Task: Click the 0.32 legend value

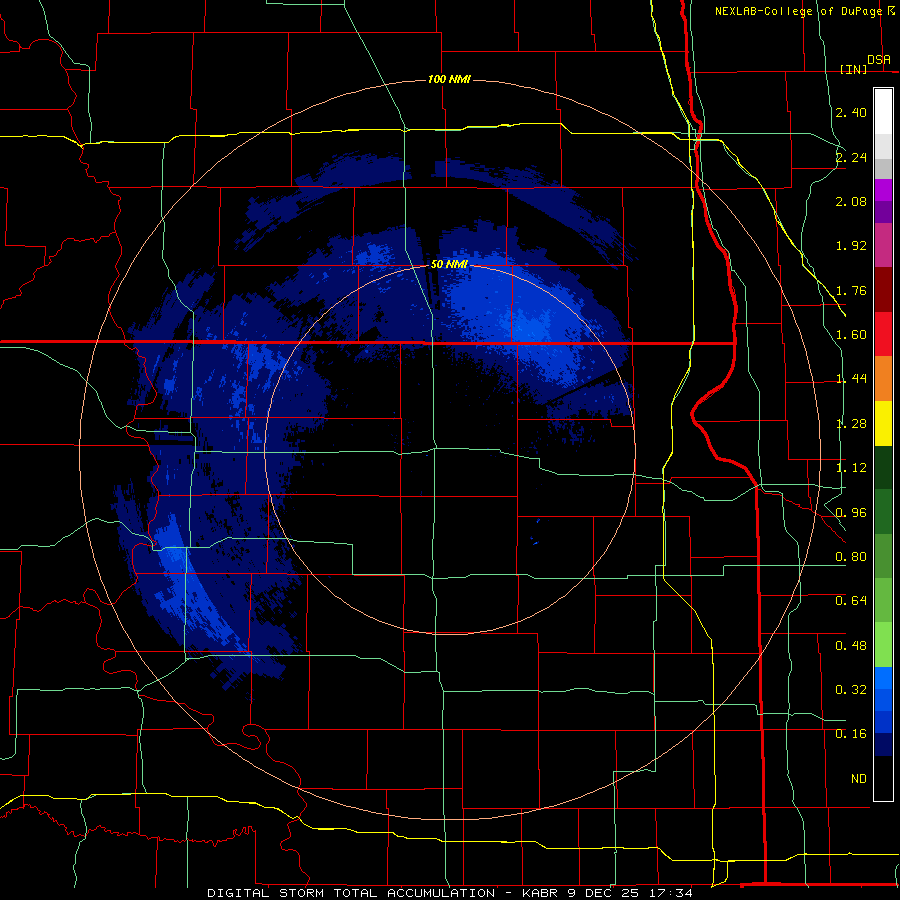Action: (x=851, y=689)
